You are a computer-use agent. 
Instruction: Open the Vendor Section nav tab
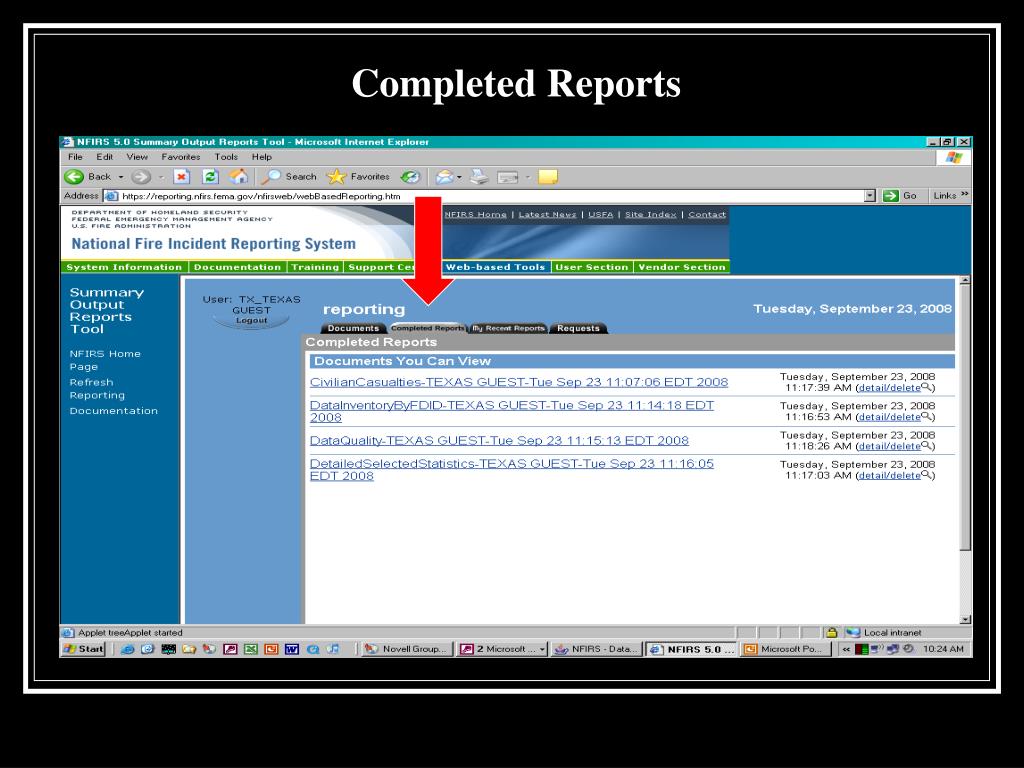click(x=682, y=266)
